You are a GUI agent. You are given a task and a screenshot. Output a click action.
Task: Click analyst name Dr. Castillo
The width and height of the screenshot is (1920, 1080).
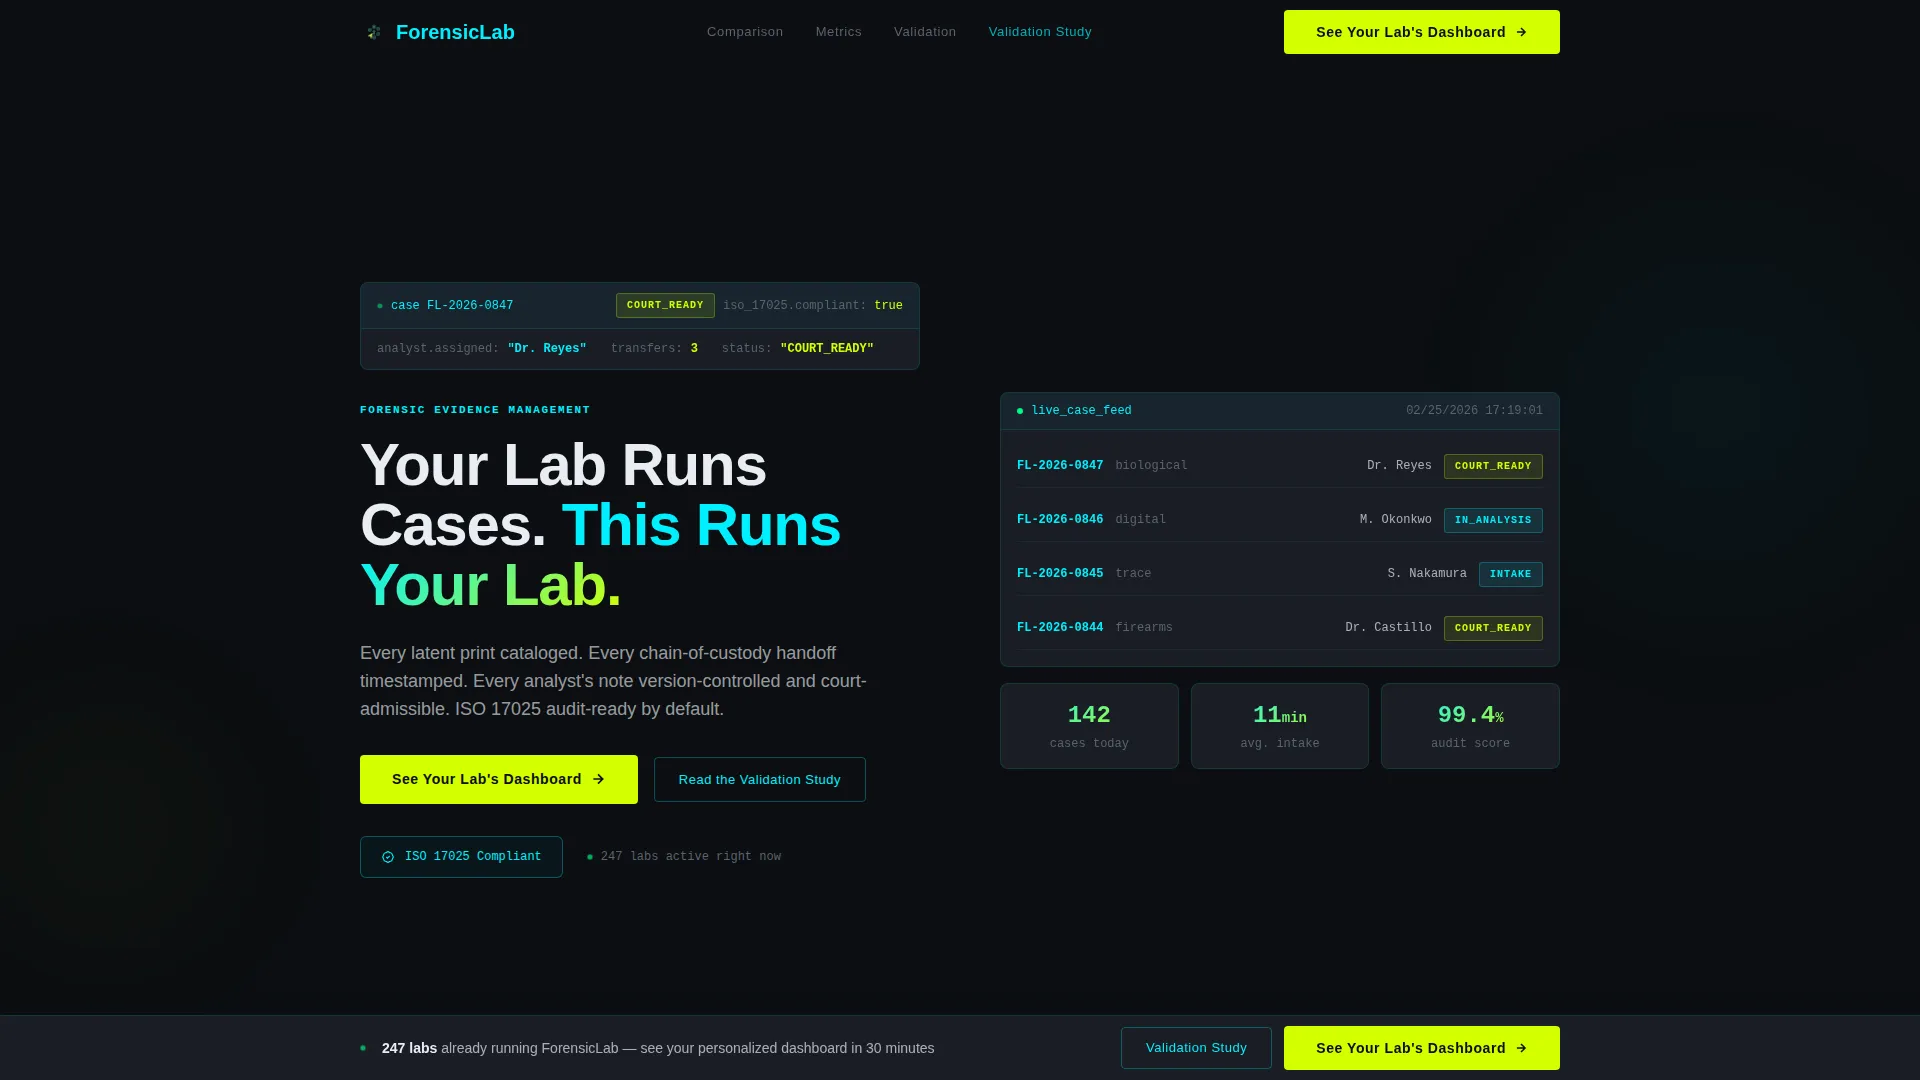coord(1388,628)
